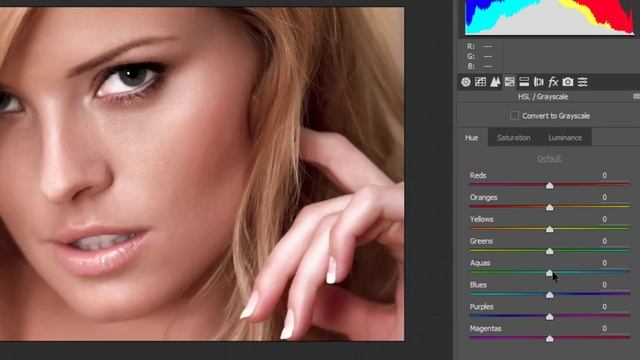Click the Yellows hue slider handle
640x360 pixels.
pos(550,229)
